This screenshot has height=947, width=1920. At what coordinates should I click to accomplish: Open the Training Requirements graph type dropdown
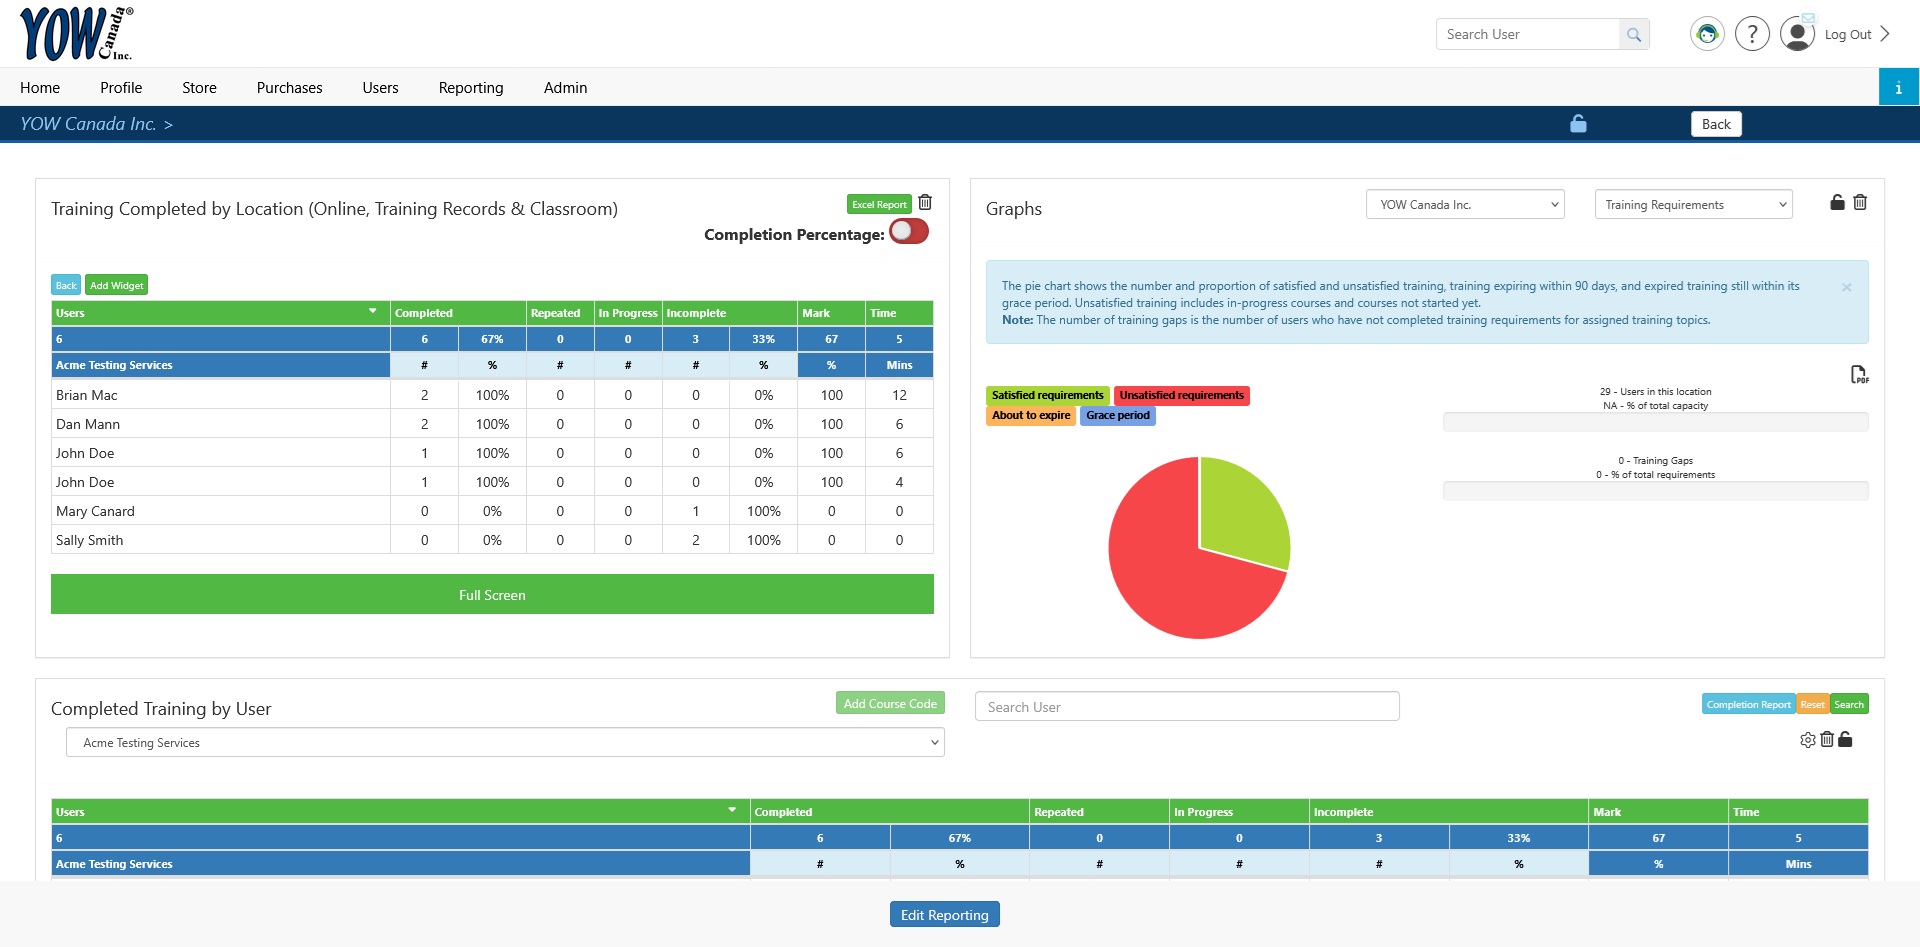click(1694, 205)
